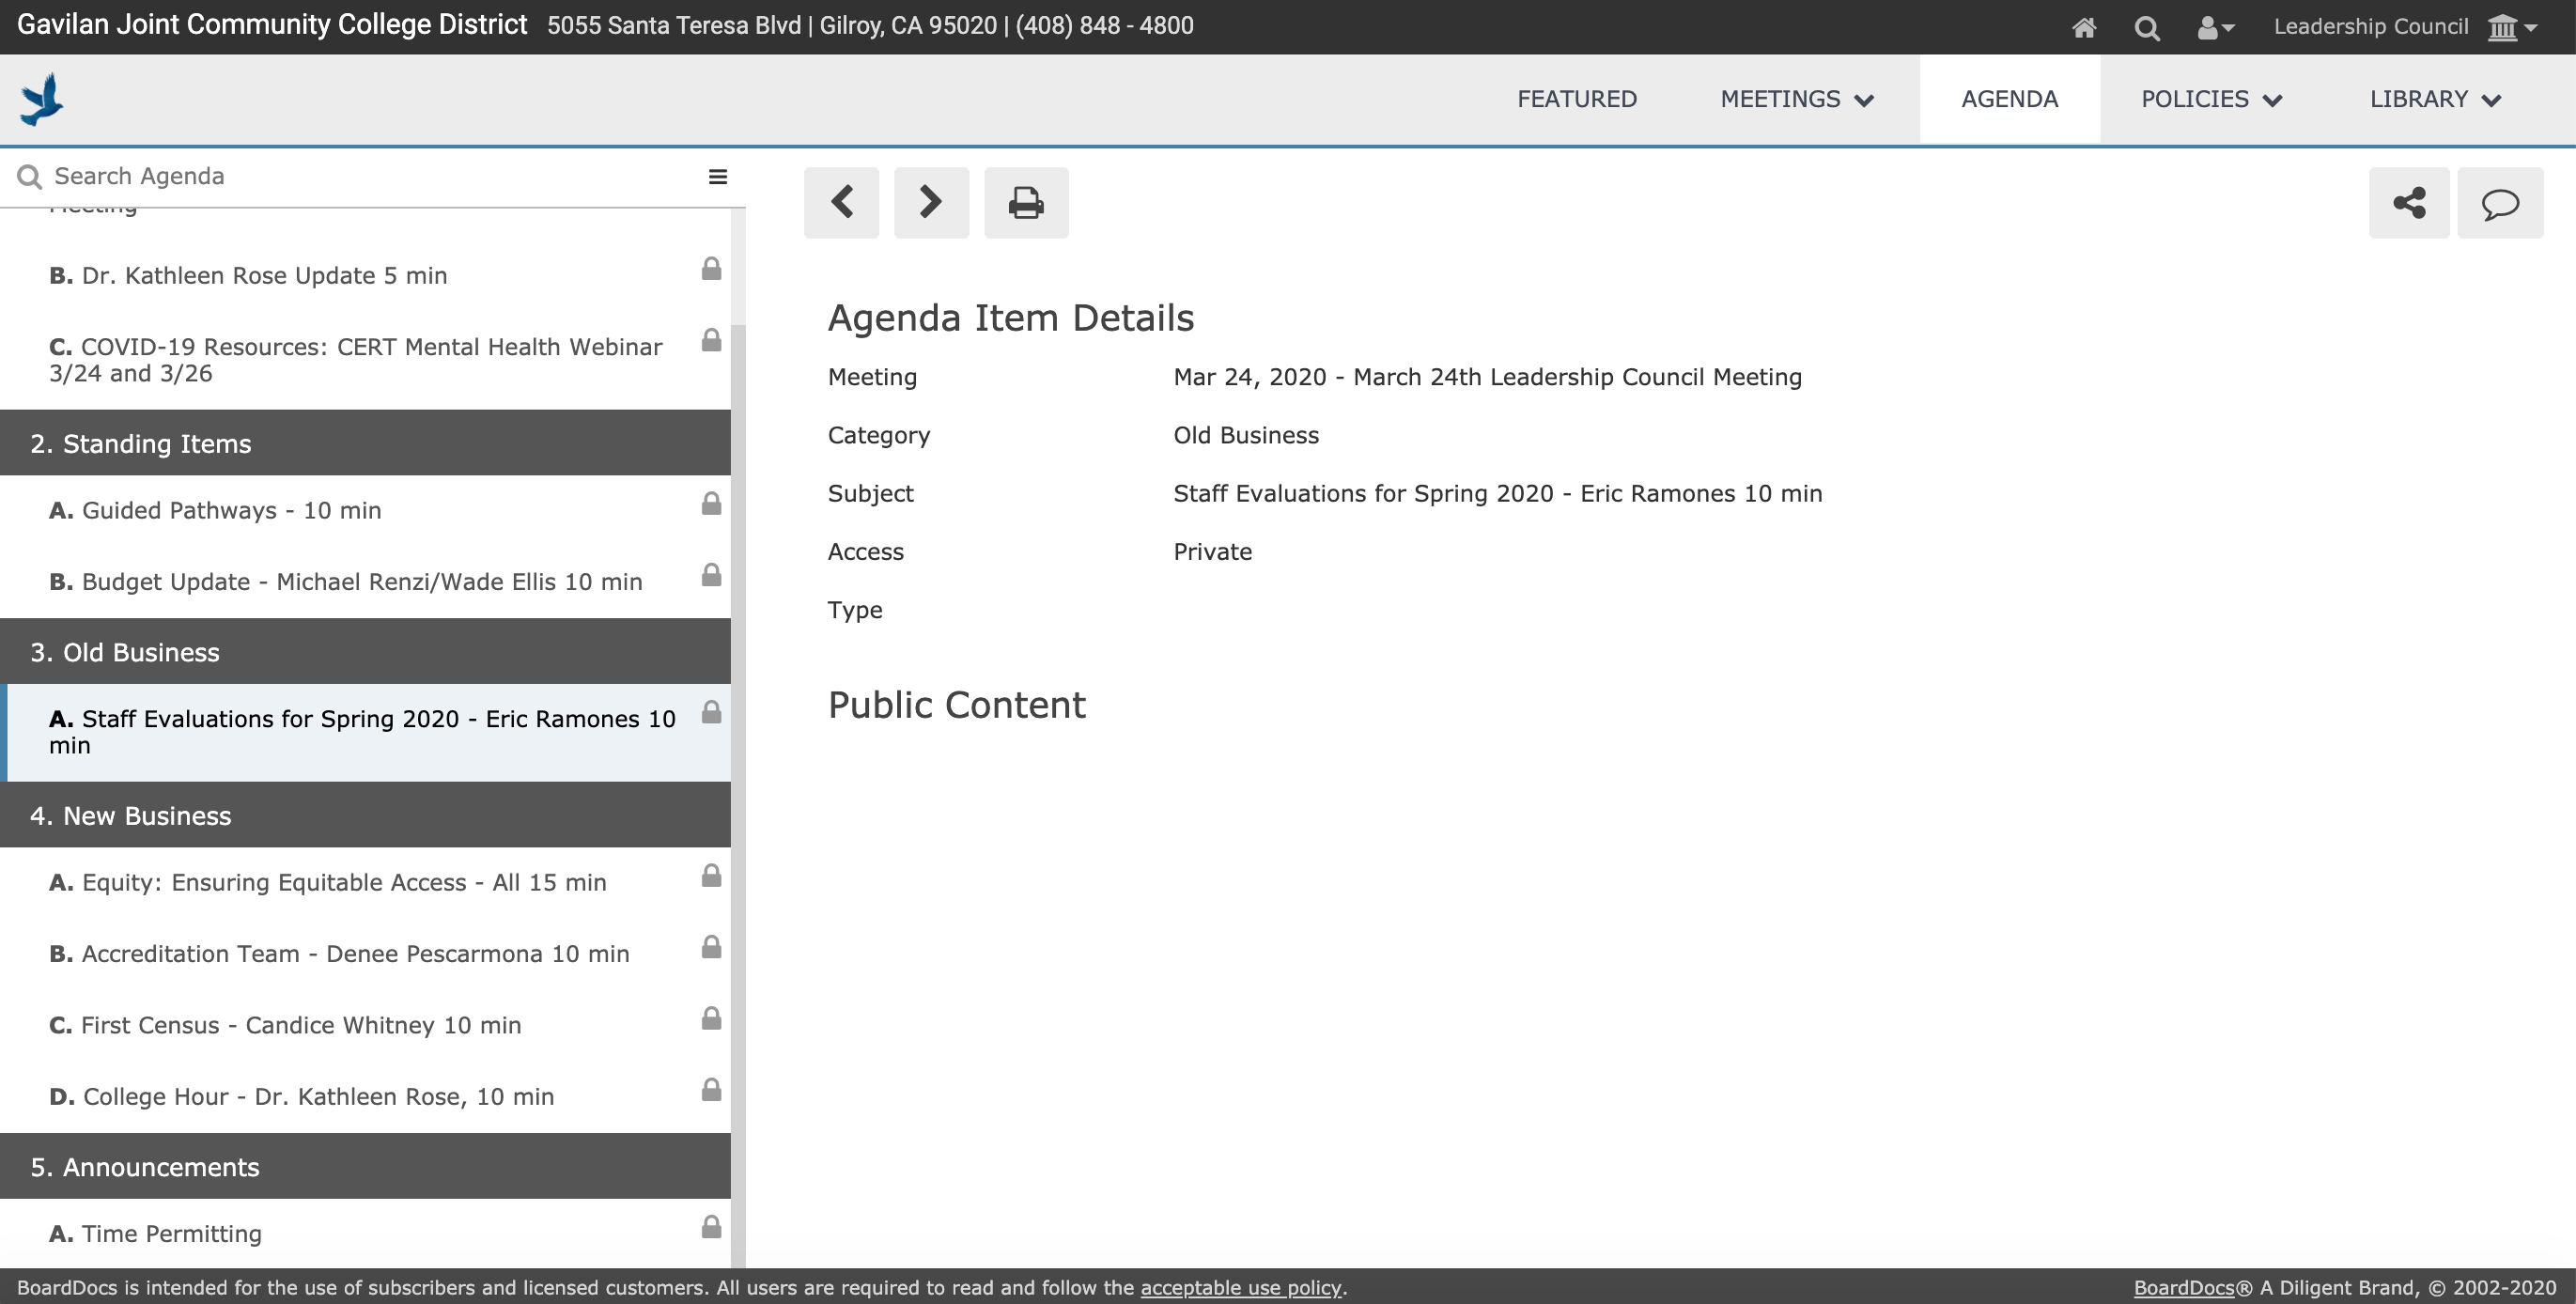Switch to the Featured tab
This screenshot has width=2576, height=1304.
pyautogui.click(x=1577, y=99)
